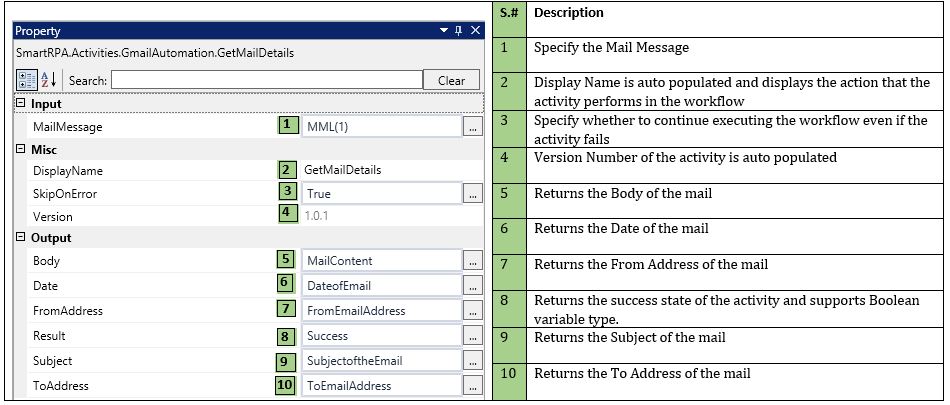This screenshot has height=405, width=950.
Task: Open the ellipsis editor for Subject
Action: pyautogui.click(x=474, y=361)
